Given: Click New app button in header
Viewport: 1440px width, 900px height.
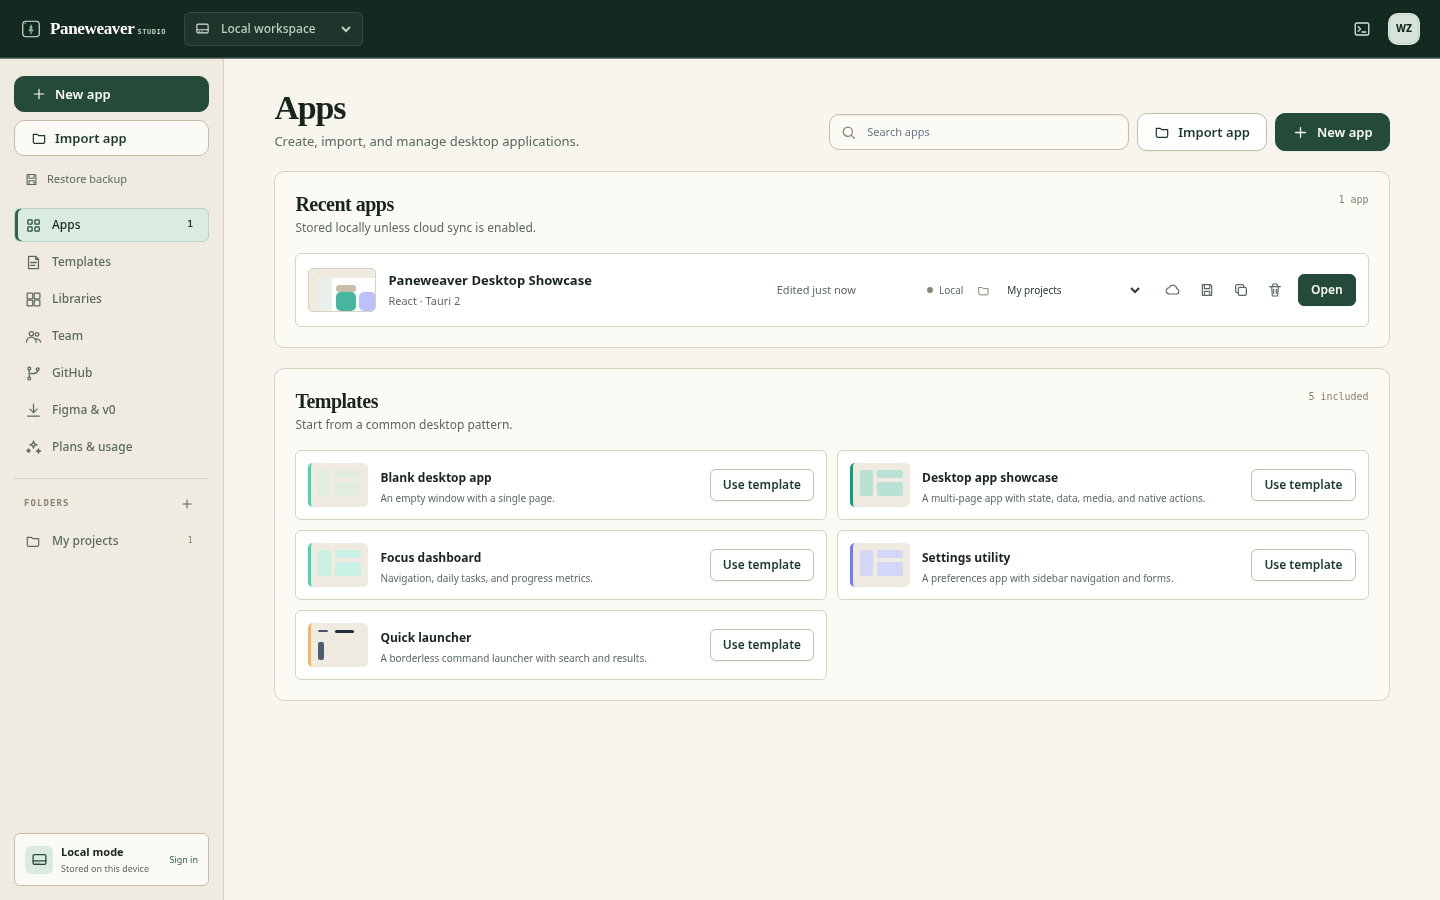Looking at the screenshot, I should point(1332,132).
